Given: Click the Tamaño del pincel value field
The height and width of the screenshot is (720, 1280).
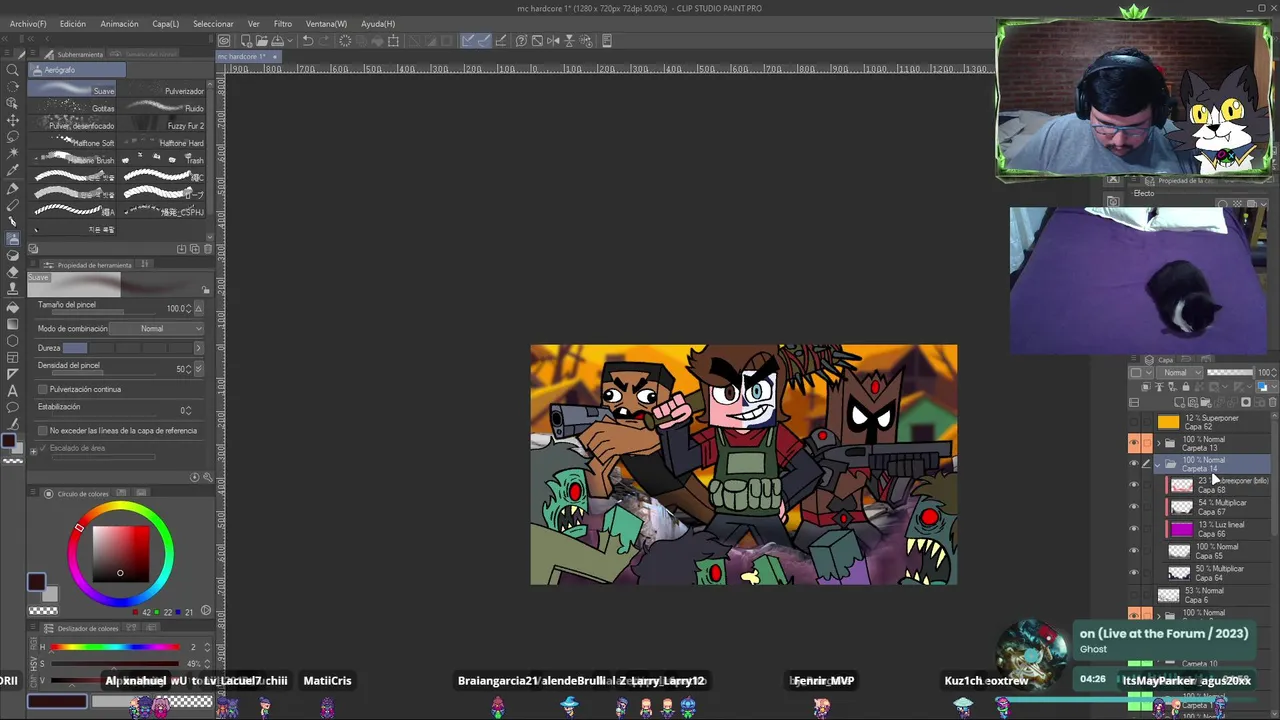Looking at the screenshot, I should click(x=175, y=308).
